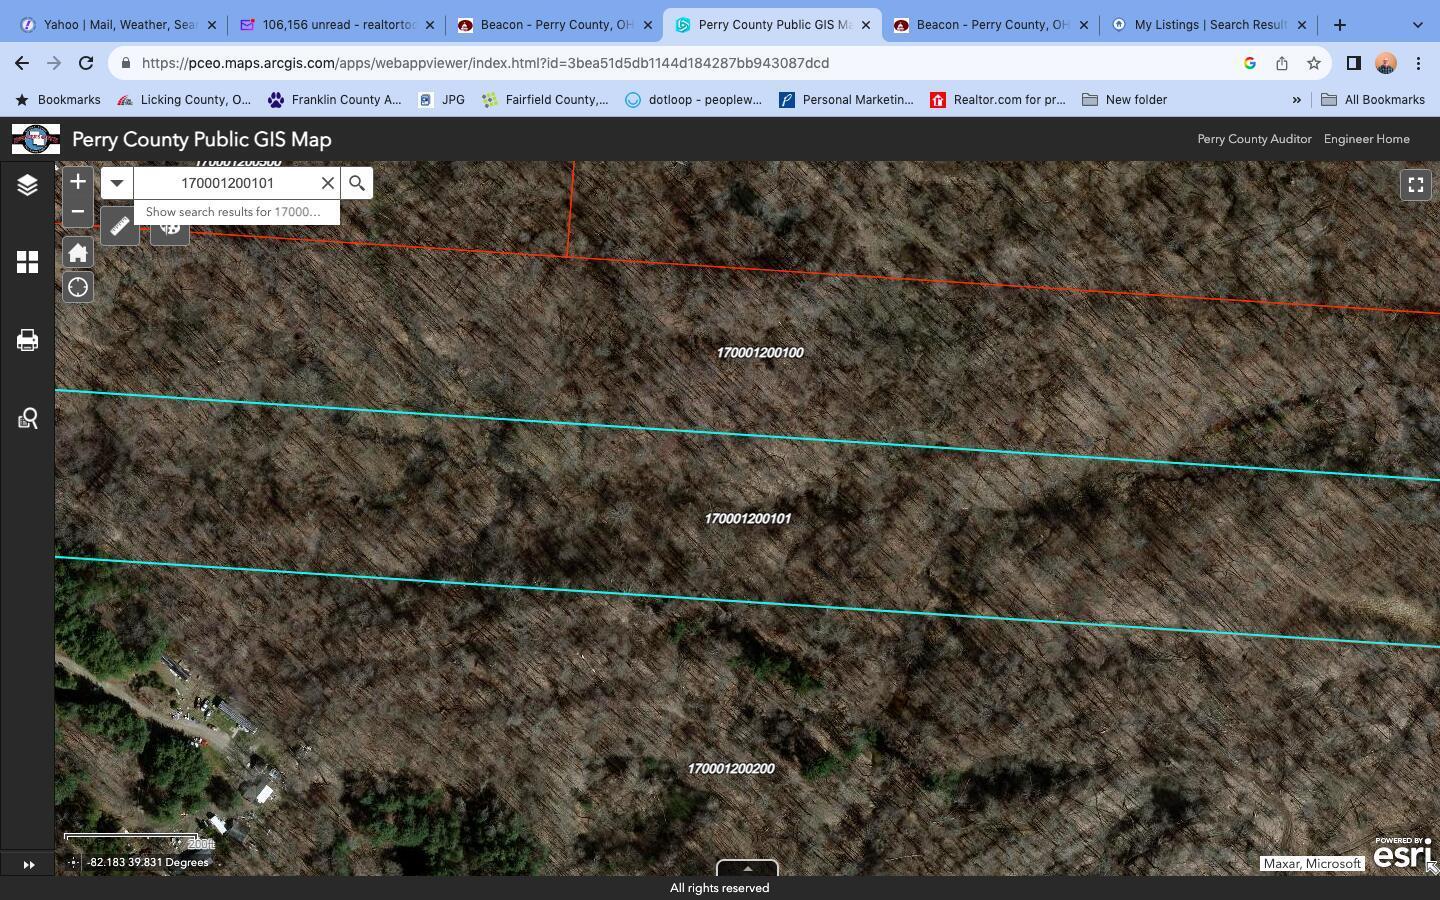Open the Engineer Home link
Screen dimensions: 1440x900
[1367, 139]
